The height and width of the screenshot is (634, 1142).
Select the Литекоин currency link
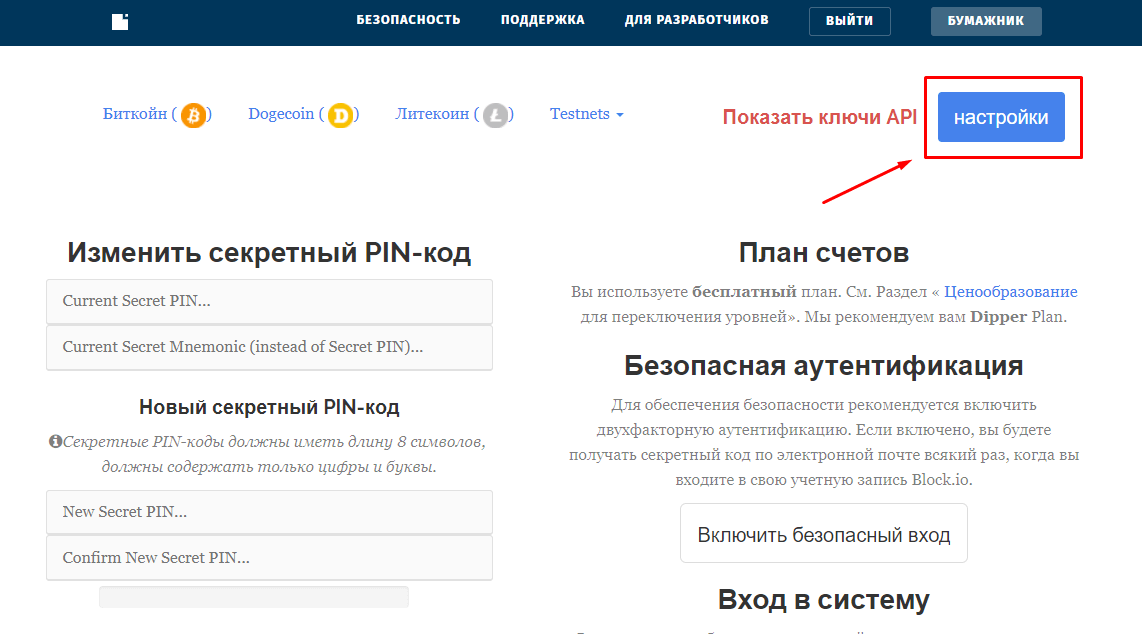pyautogui.click(x=434, y=114)
